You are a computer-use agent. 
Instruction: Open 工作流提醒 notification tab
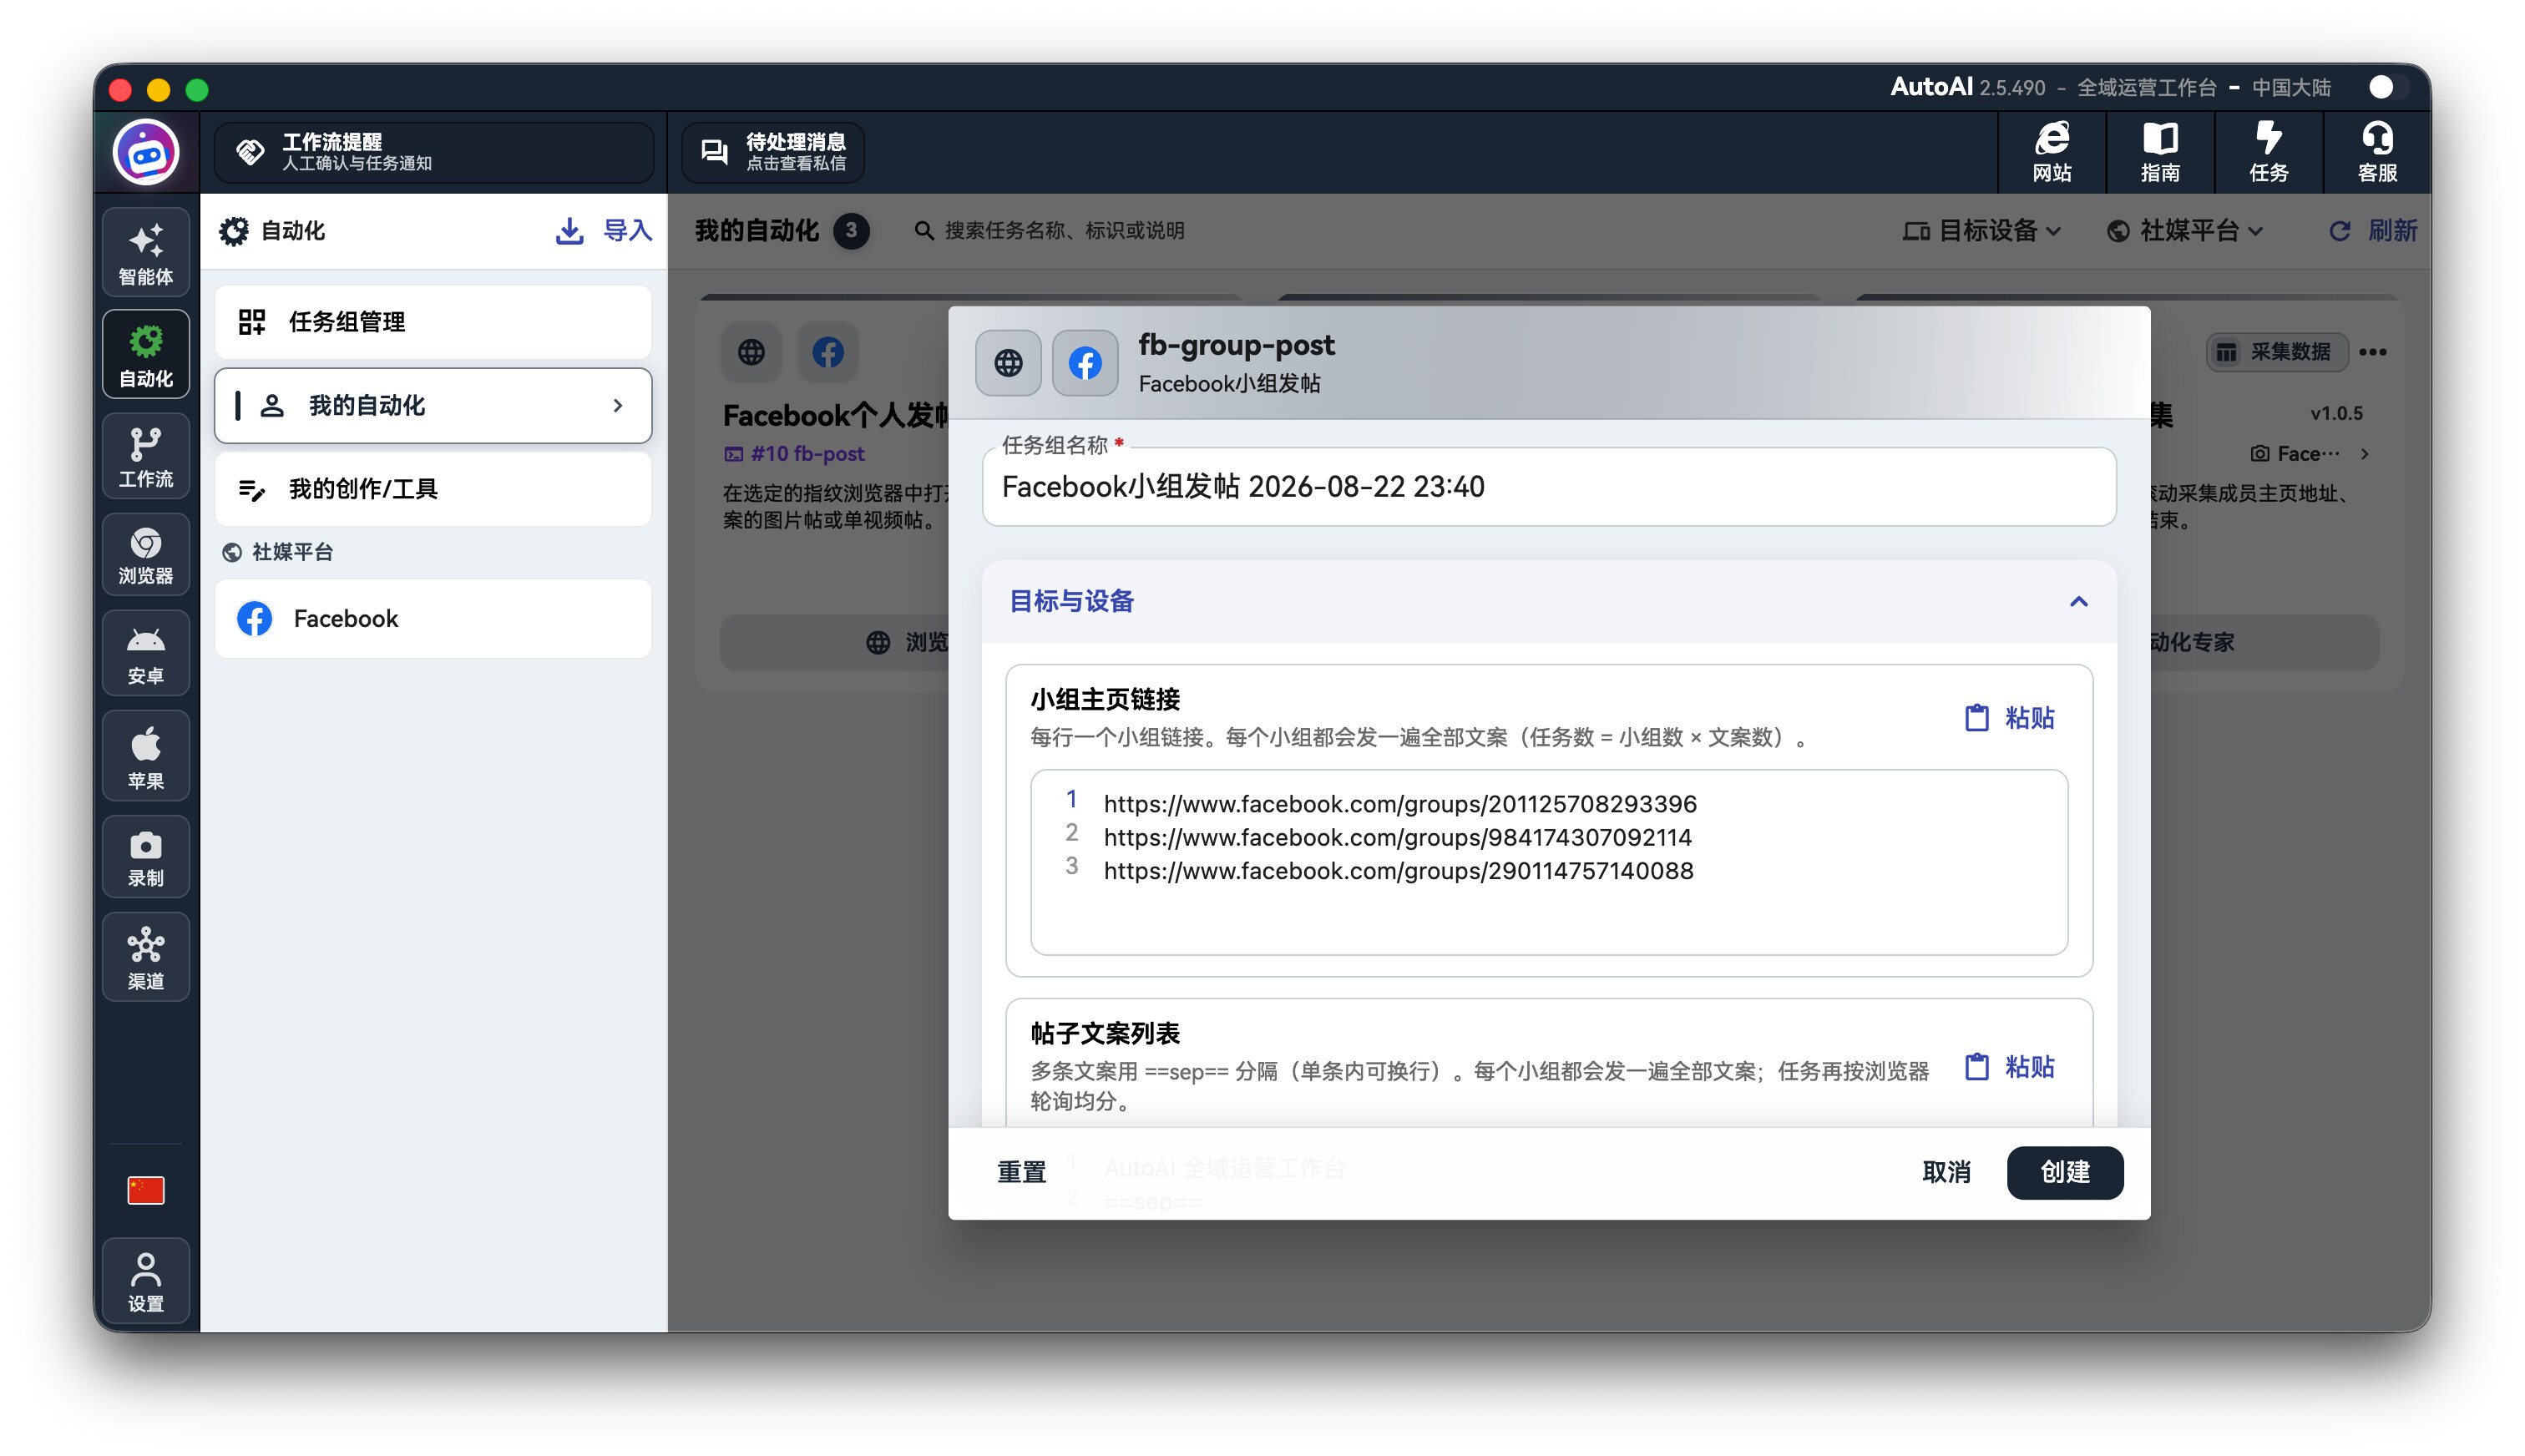435,152
